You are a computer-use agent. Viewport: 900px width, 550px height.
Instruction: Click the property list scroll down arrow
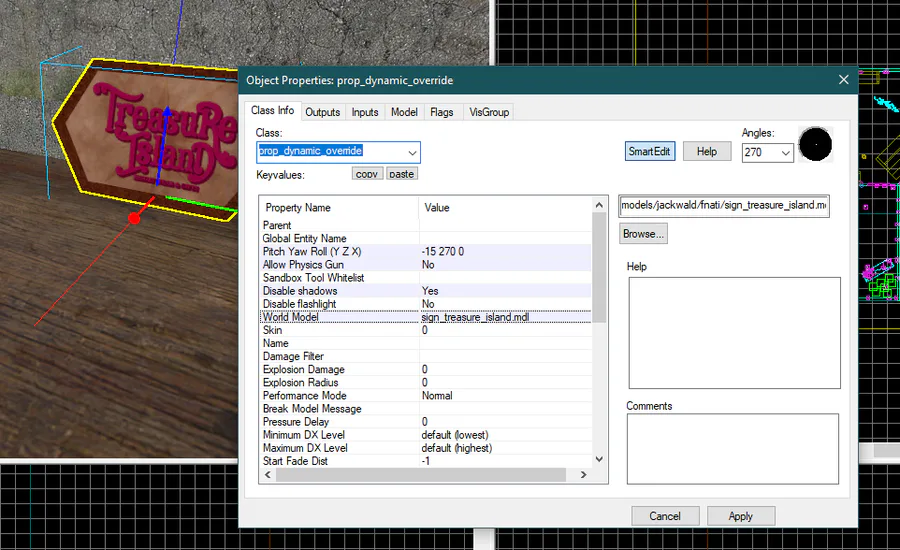click(x=599, y=459)
